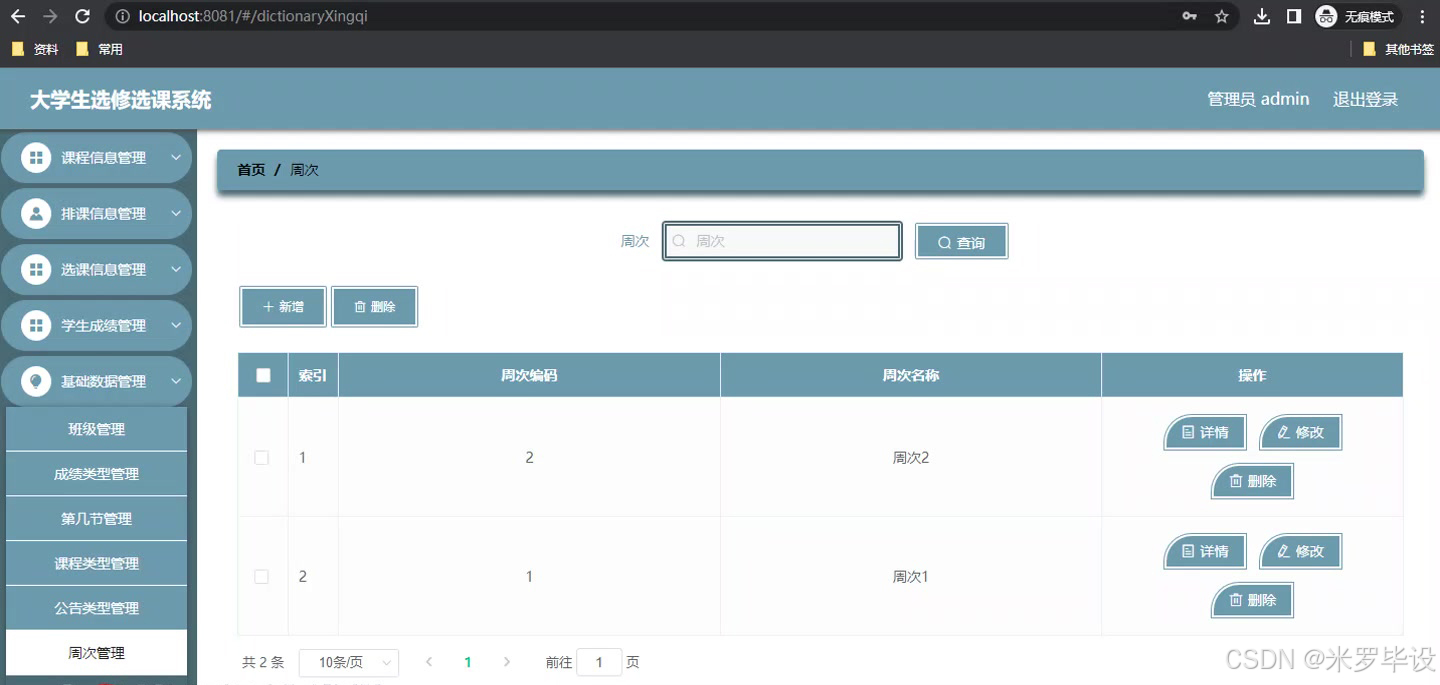Open the browser downloads icon

[1262, 16]
